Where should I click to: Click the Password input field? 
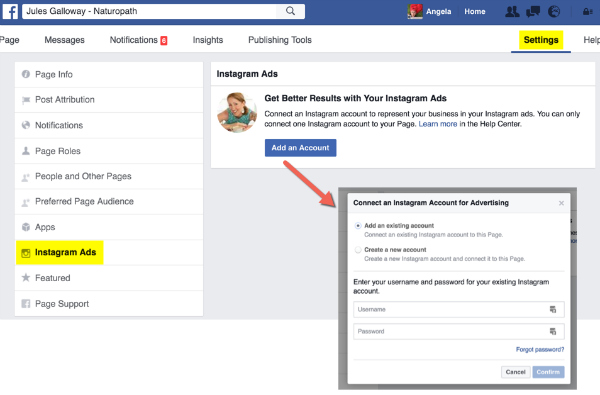click(x=458, y=331)
